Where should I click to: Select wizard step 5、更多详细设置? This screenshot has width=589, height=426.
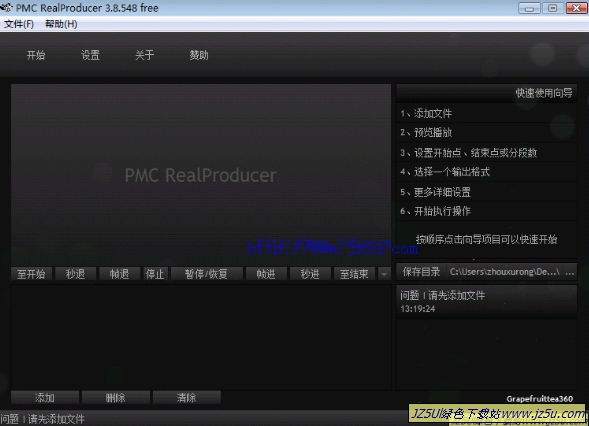click(x=486, y=192)
